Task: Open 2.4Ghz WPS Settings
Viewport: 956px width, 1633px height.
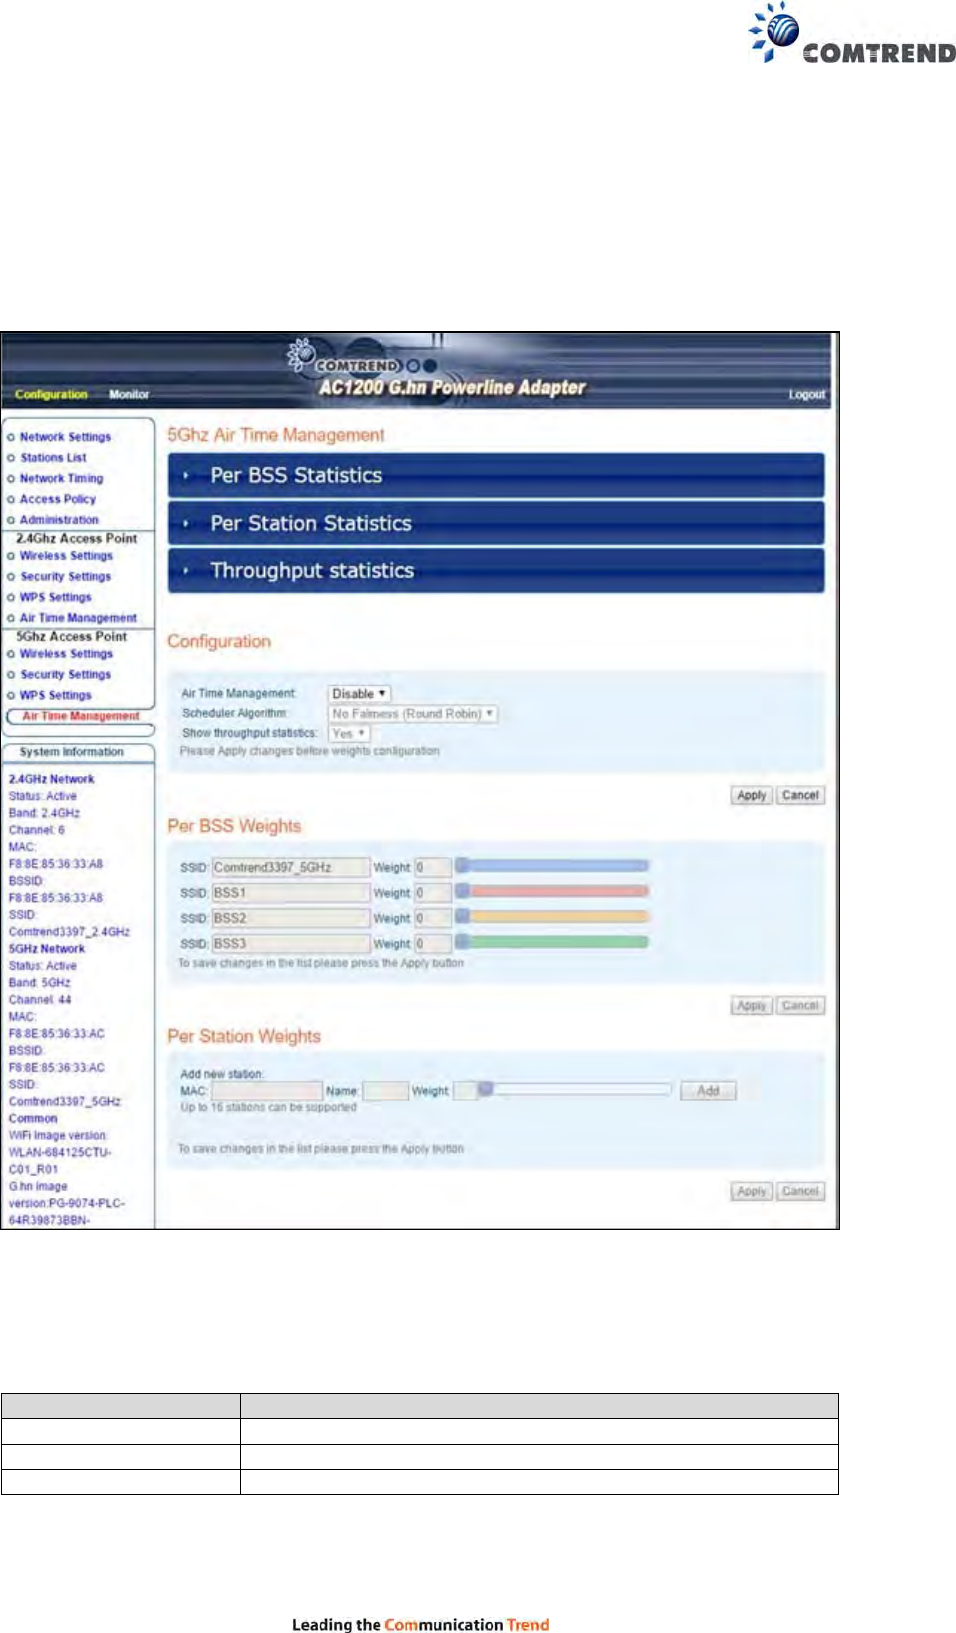Action: pyautogui.click(x=55, y=597)
